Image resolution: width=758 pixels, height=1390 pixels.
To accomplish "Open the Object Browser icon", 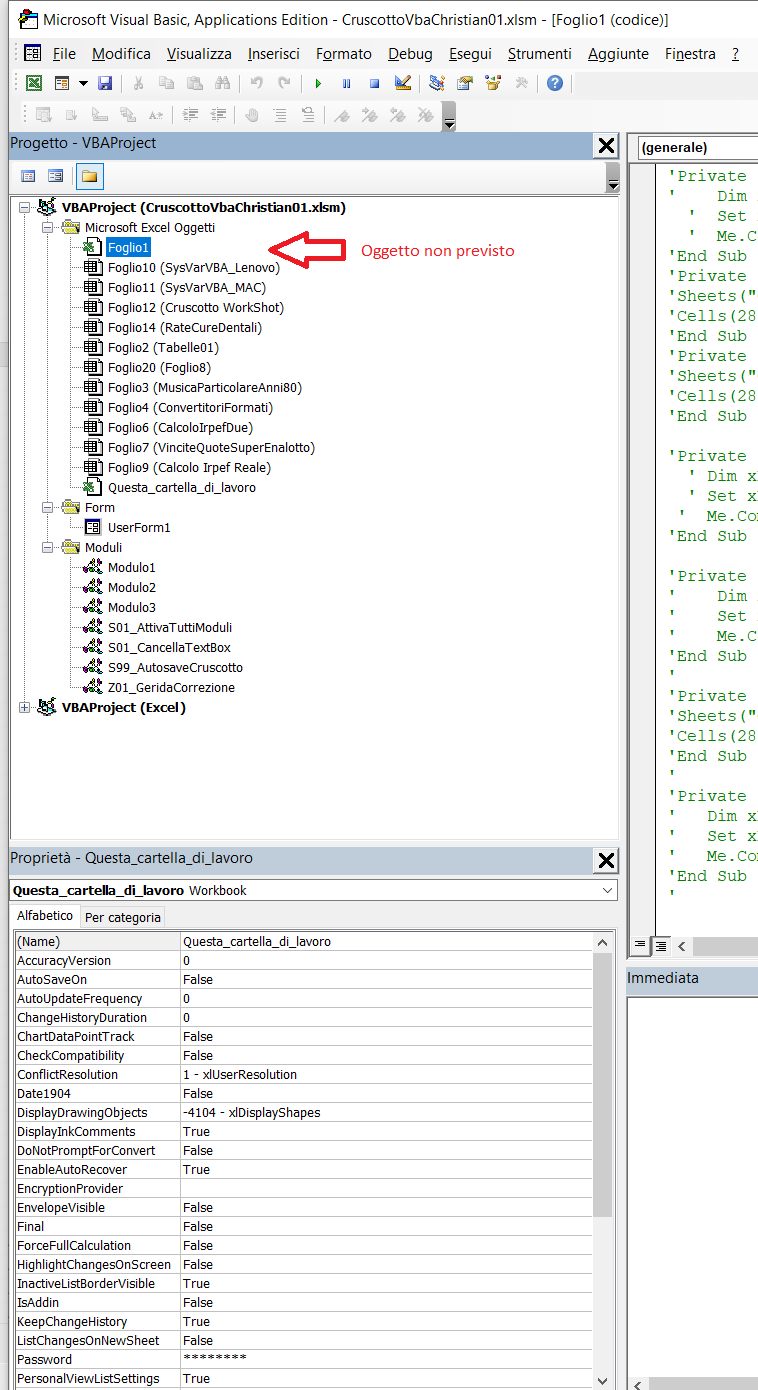I will 493,83.
